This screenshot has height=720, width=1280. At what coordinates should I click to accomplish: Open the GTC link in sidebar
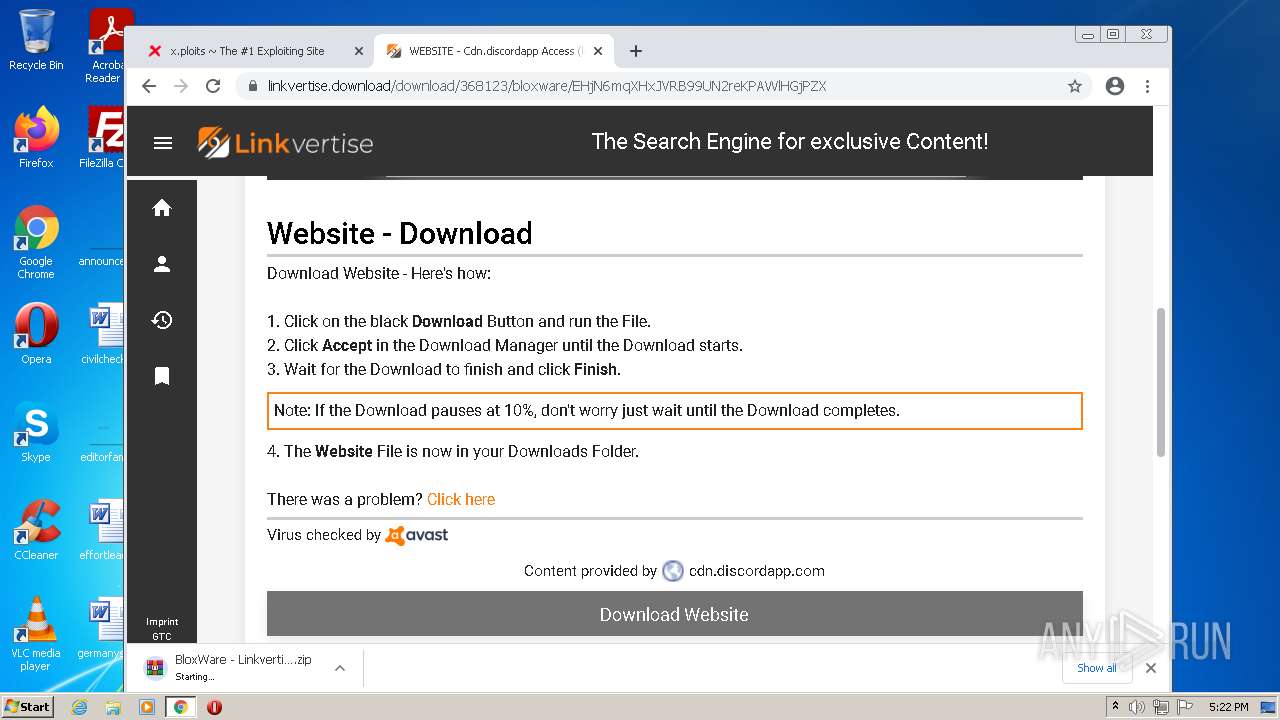click(162, 636)
